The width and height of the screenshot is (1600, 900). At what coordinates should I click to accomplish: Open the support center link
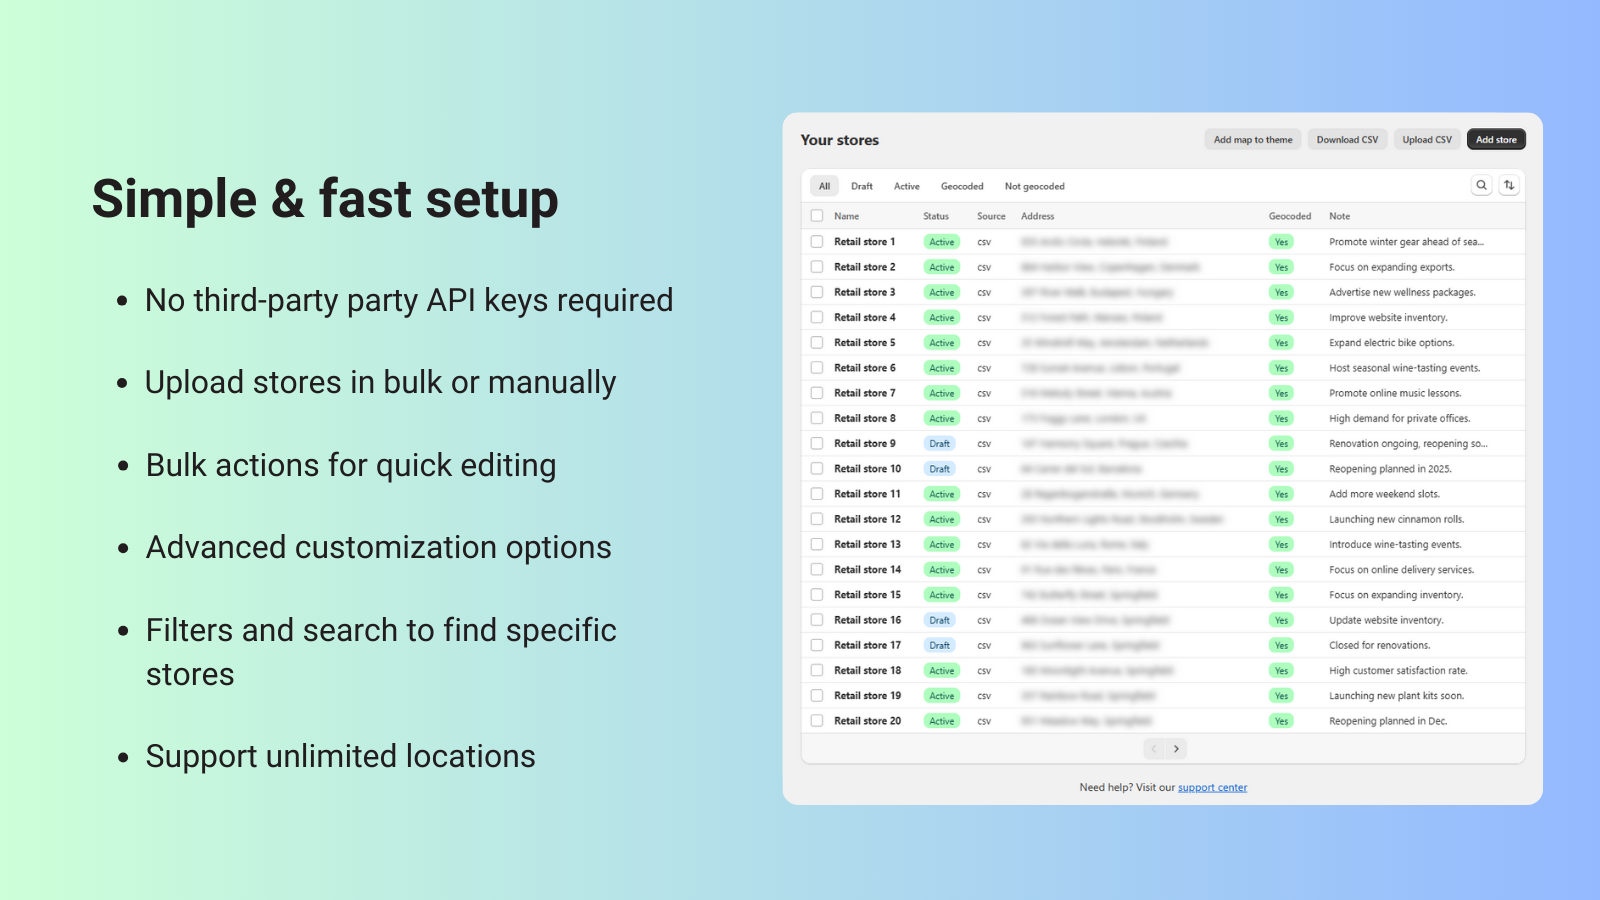pyautogui.click(x=1212, y=787)
